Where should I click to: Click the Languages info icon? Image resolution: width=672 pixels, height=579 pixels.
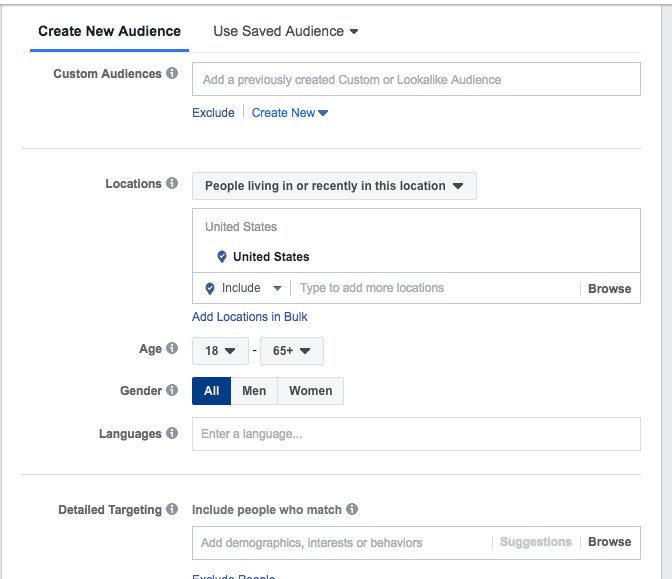tap(172, 433)
